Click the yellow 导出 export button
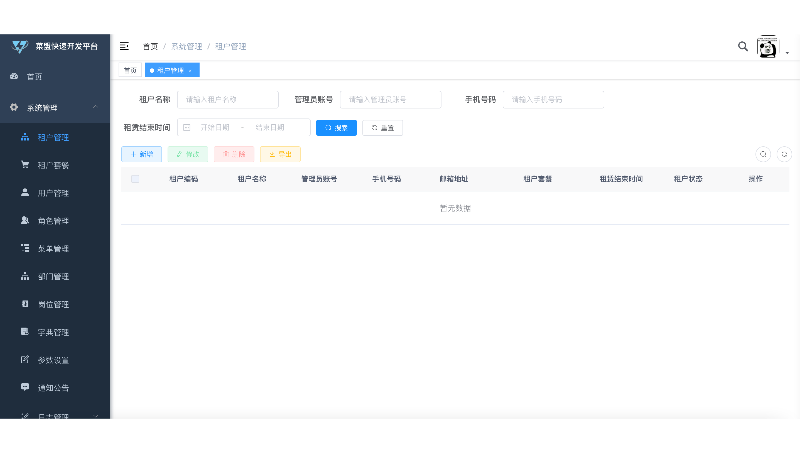The width and height of the screenshot is (800, 453). [281, 154]
